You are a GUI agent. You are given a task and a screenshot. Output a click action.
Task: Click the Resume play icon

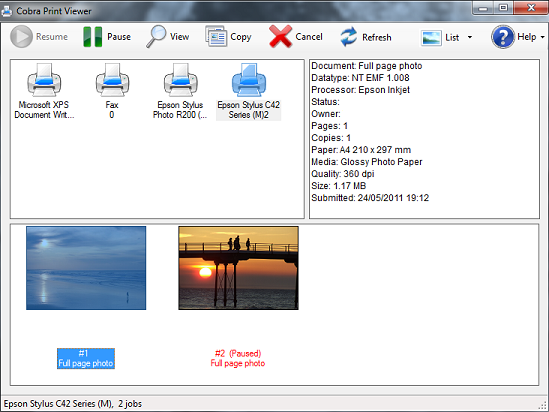pyautogui.click(x=21, y=36)
